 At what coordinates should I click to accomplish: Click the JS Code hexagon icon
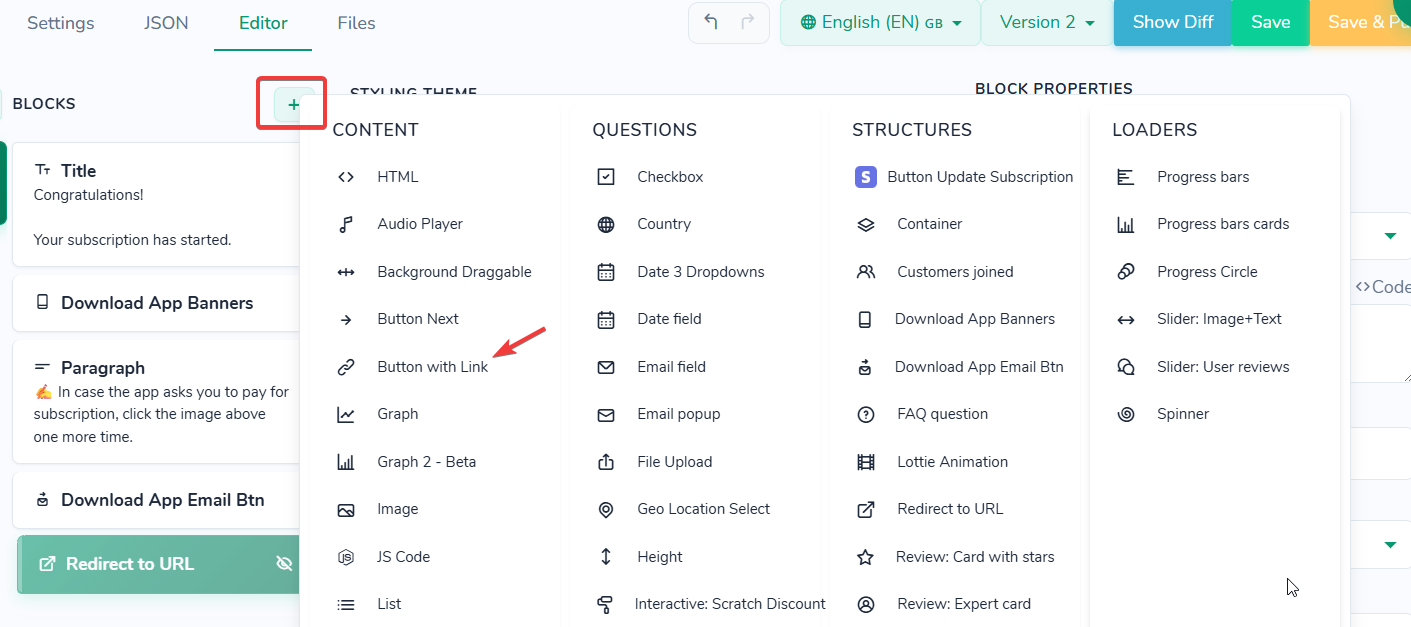click(x=346, y=557)
